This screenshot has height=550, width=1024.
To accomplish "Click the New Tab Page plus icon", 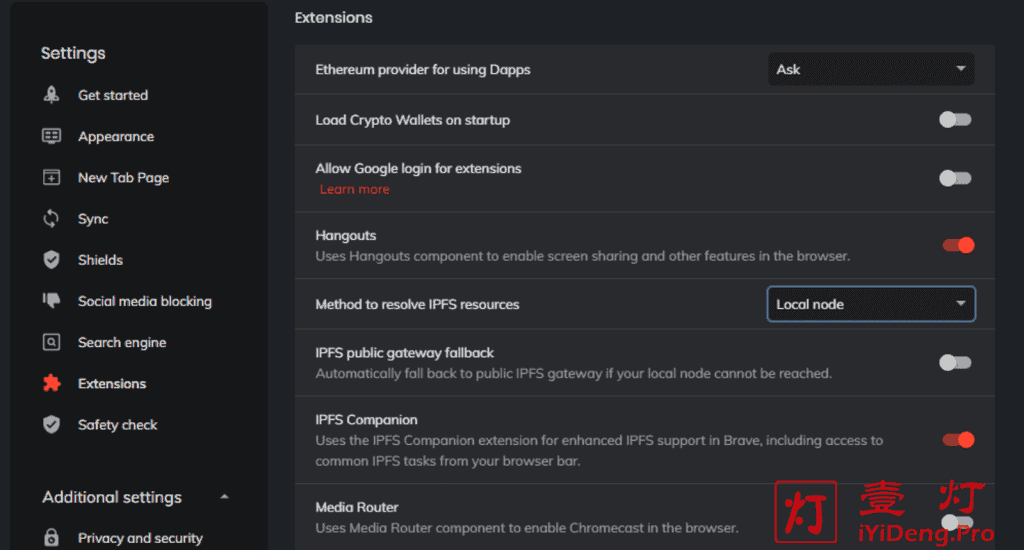I will point(51,177).
